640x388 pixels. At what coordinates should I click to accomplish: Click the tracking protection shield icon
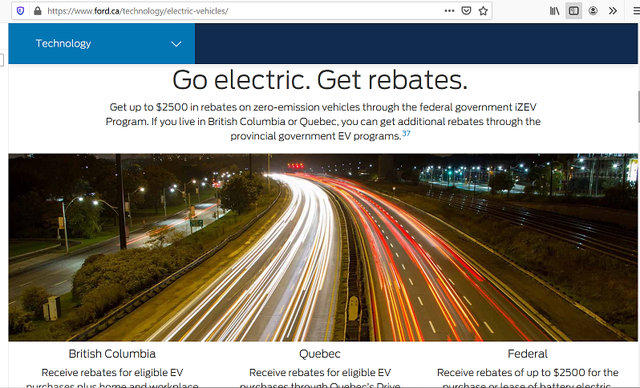pos(20,11)
